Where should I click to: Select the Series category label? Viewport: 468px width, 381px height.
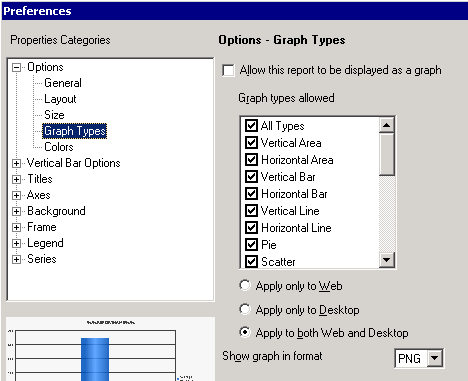click(42, 259)
